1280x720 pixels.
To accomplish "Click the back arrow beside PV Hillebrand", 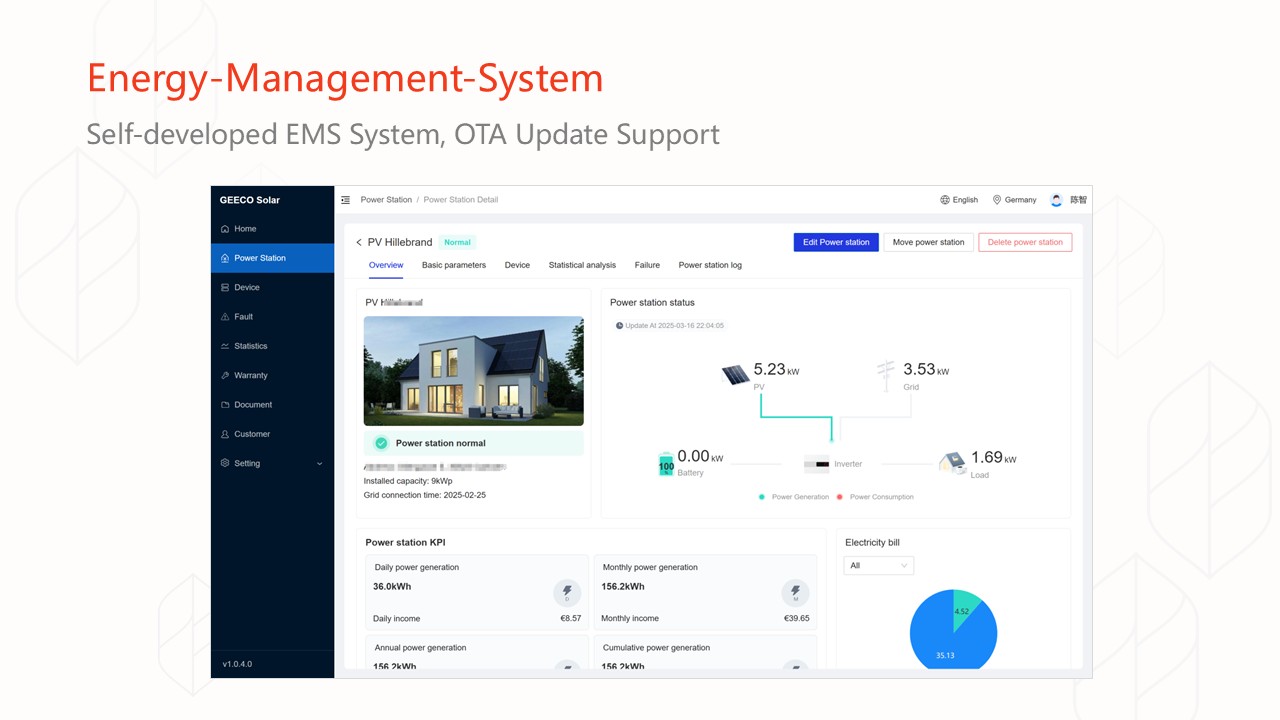I will point(359,242).
